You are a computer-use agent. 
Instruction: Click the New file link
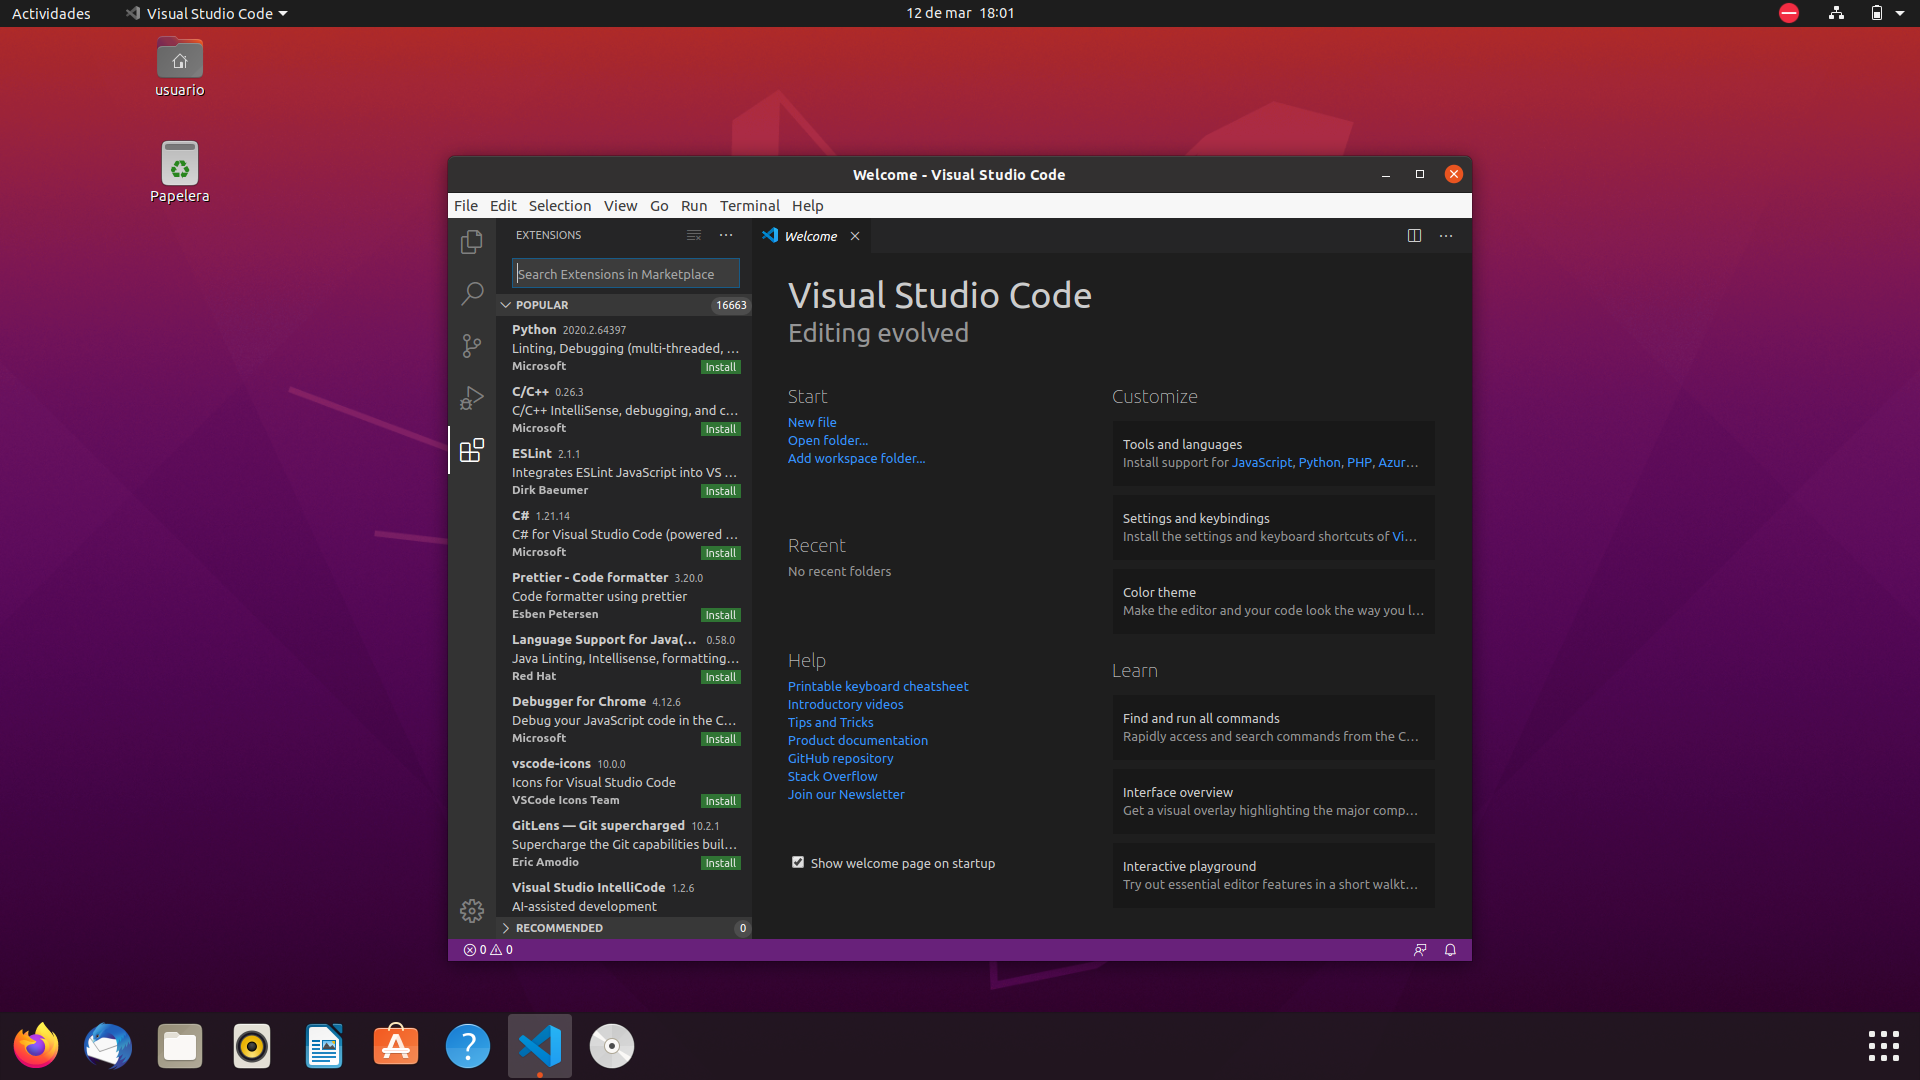812,422
